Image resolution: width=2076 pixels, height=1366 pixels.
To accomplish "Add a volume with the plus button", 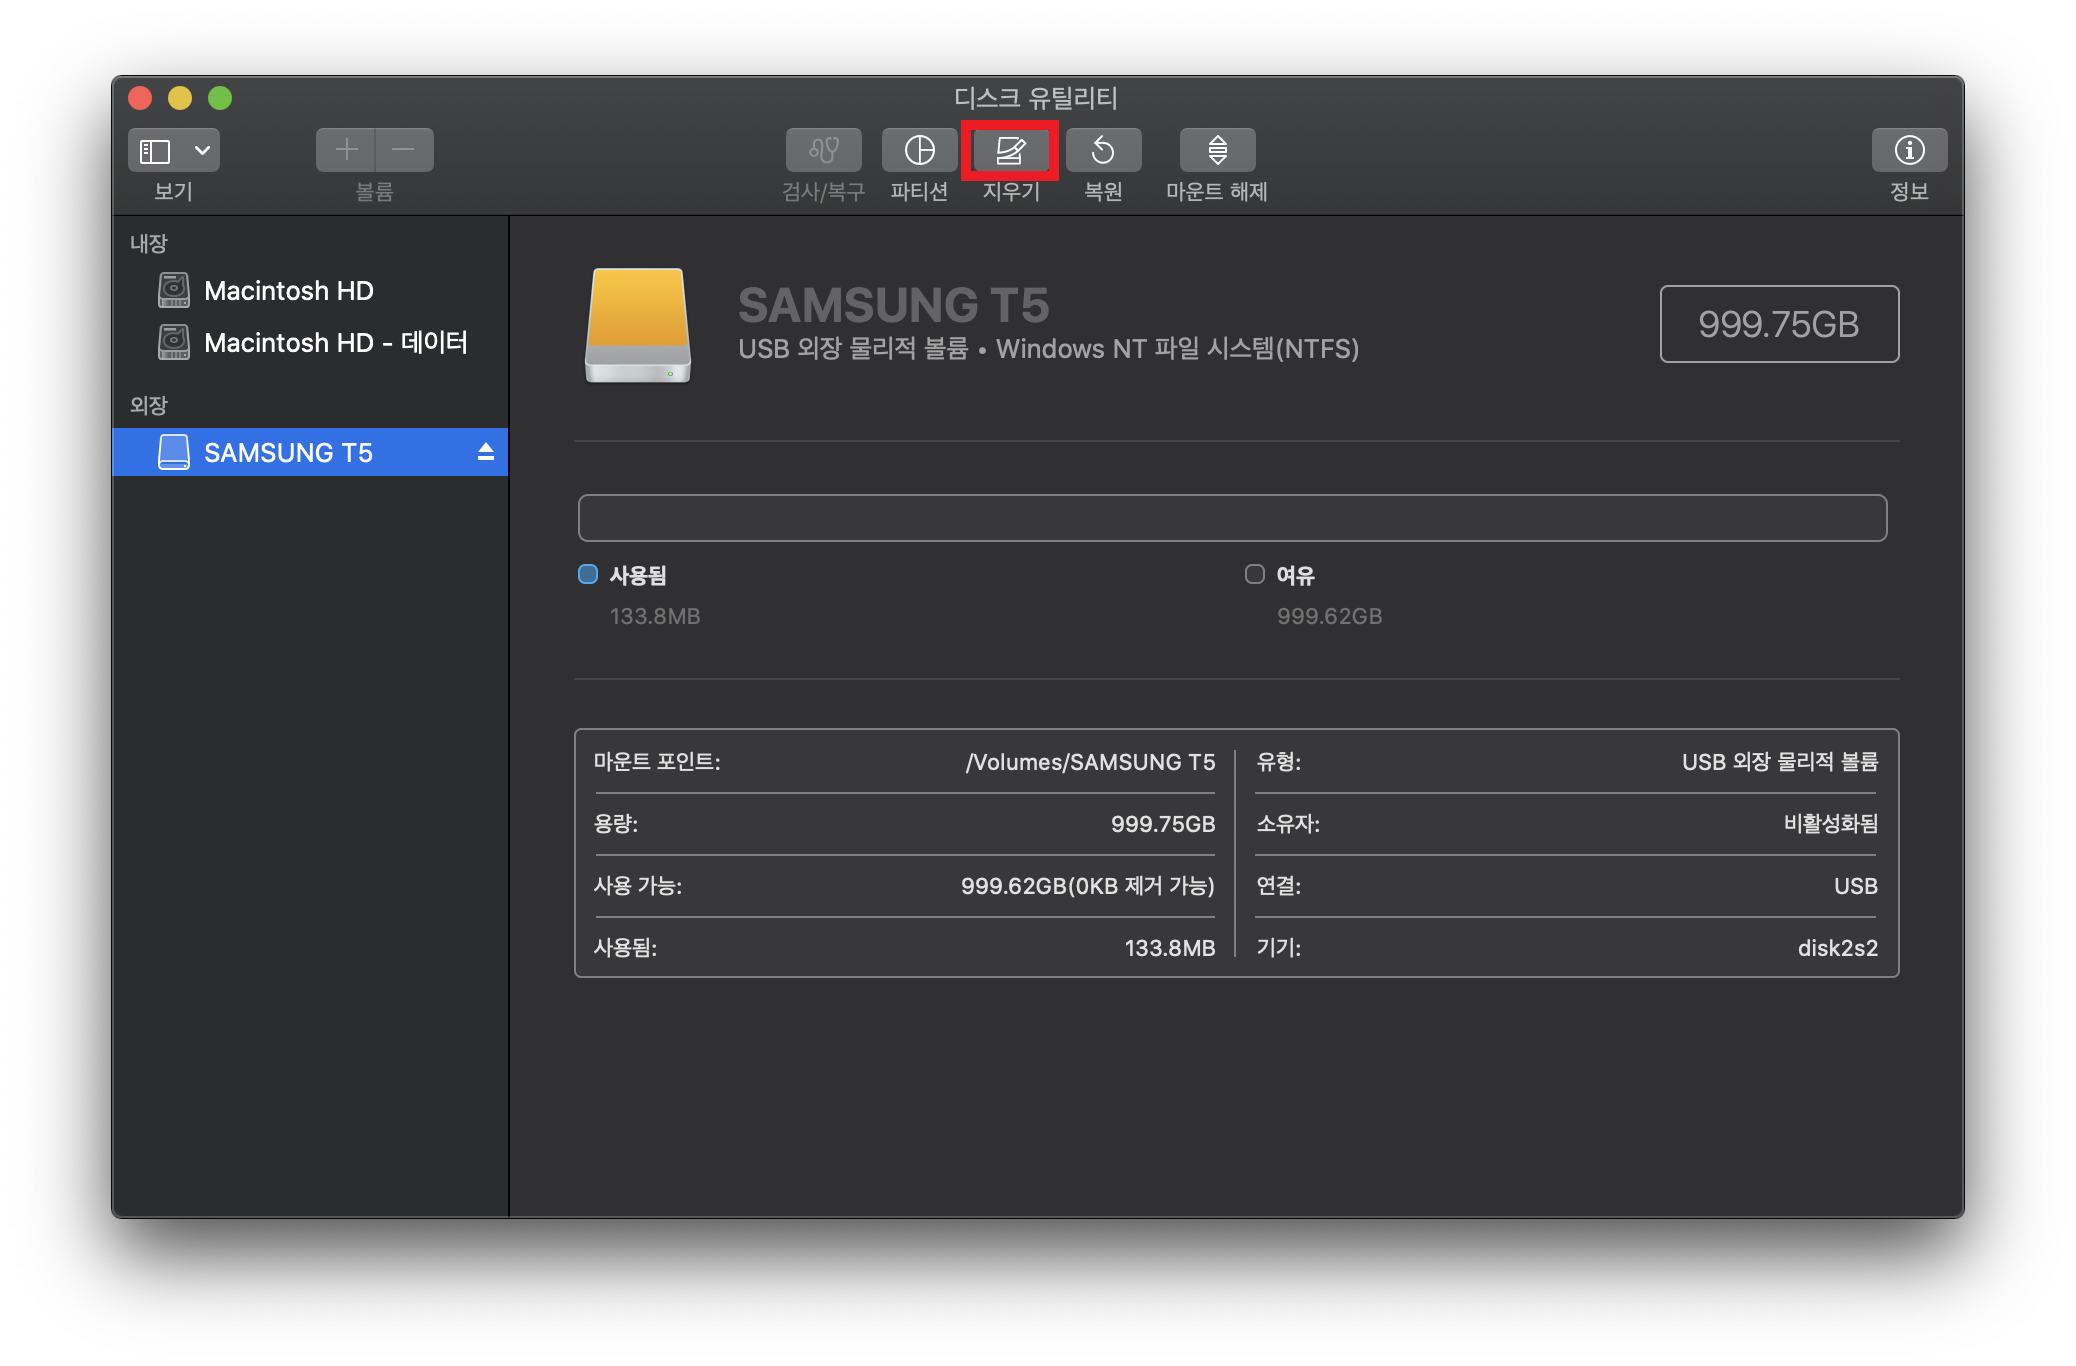I will pyautogui.click(x=346, y=150).
